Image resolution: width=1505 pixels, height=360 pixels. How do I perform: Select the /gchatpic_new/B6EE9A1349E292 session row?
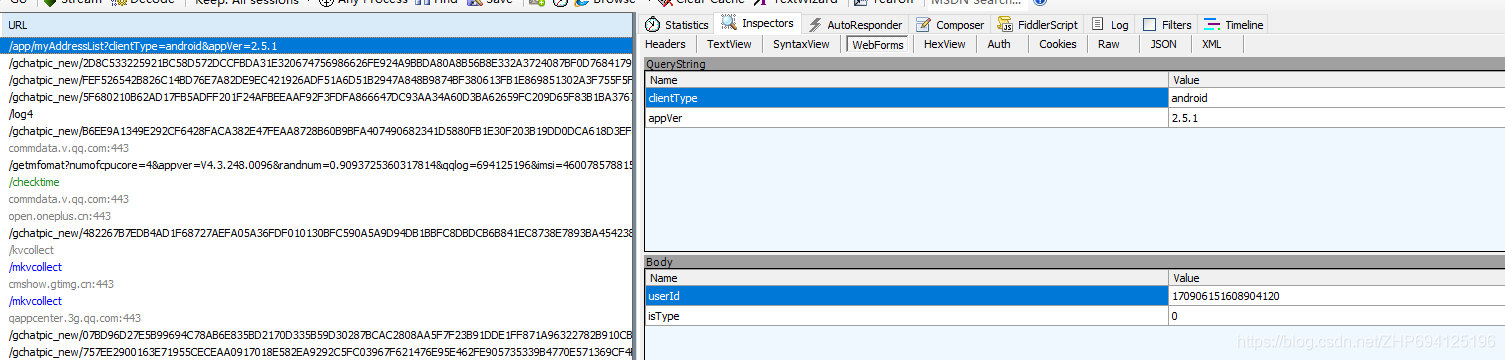(317, 131)
